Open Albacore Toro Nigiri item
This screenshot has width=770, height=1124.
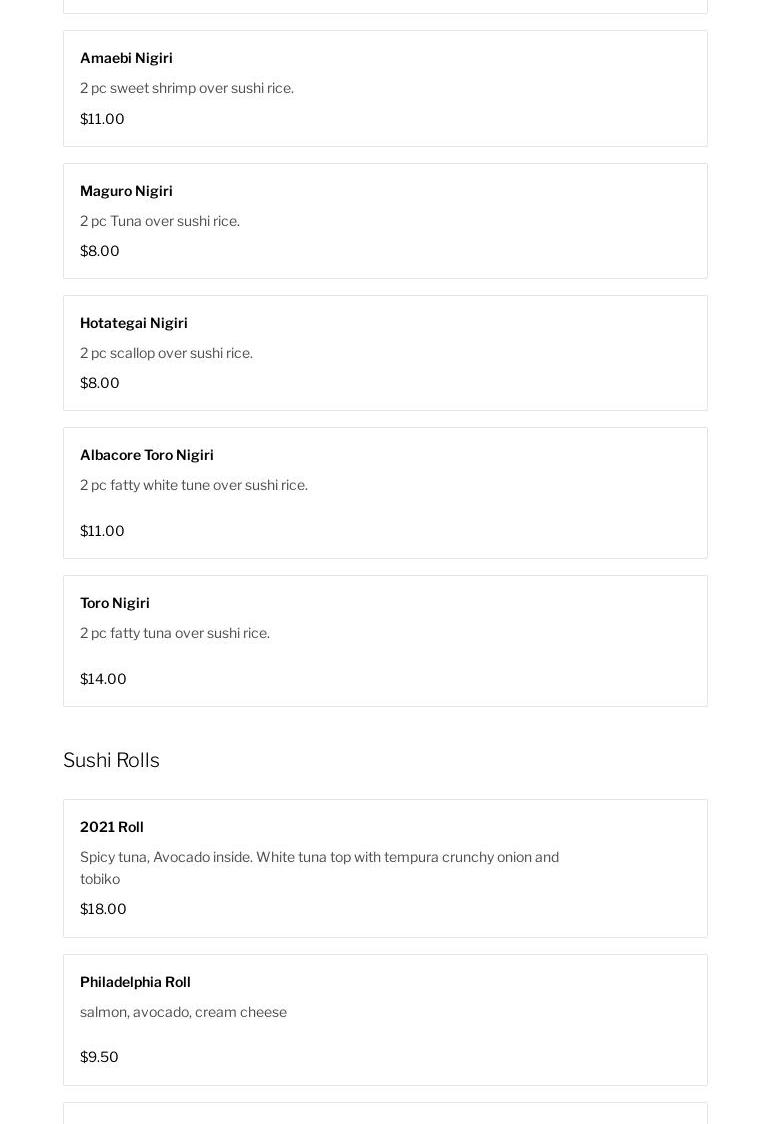coord(147,455)
